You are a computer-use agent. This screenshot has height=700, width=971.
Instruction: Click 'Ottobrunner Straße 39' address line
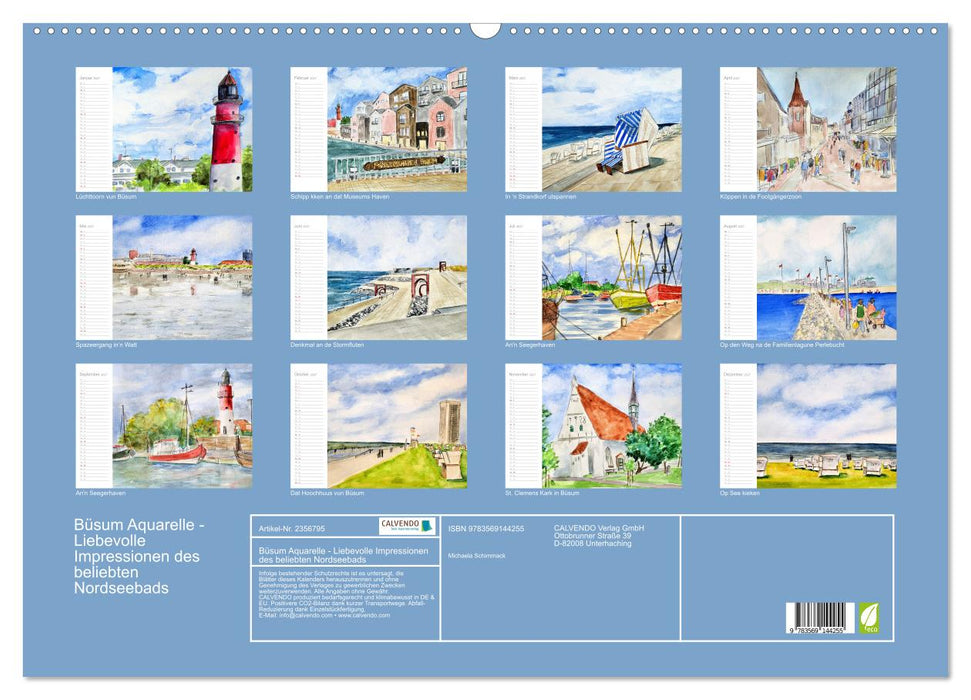[593, 536]
